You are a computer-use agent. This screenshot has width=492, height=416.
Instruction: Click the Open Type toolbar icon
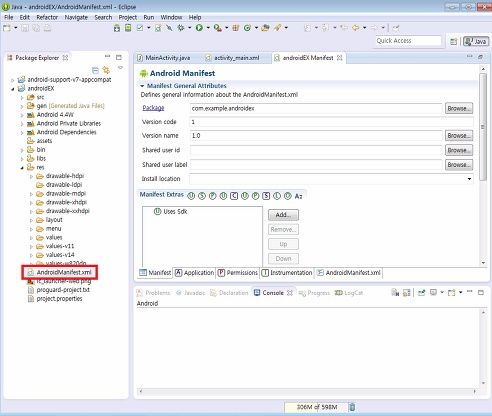tap(265, 28)
